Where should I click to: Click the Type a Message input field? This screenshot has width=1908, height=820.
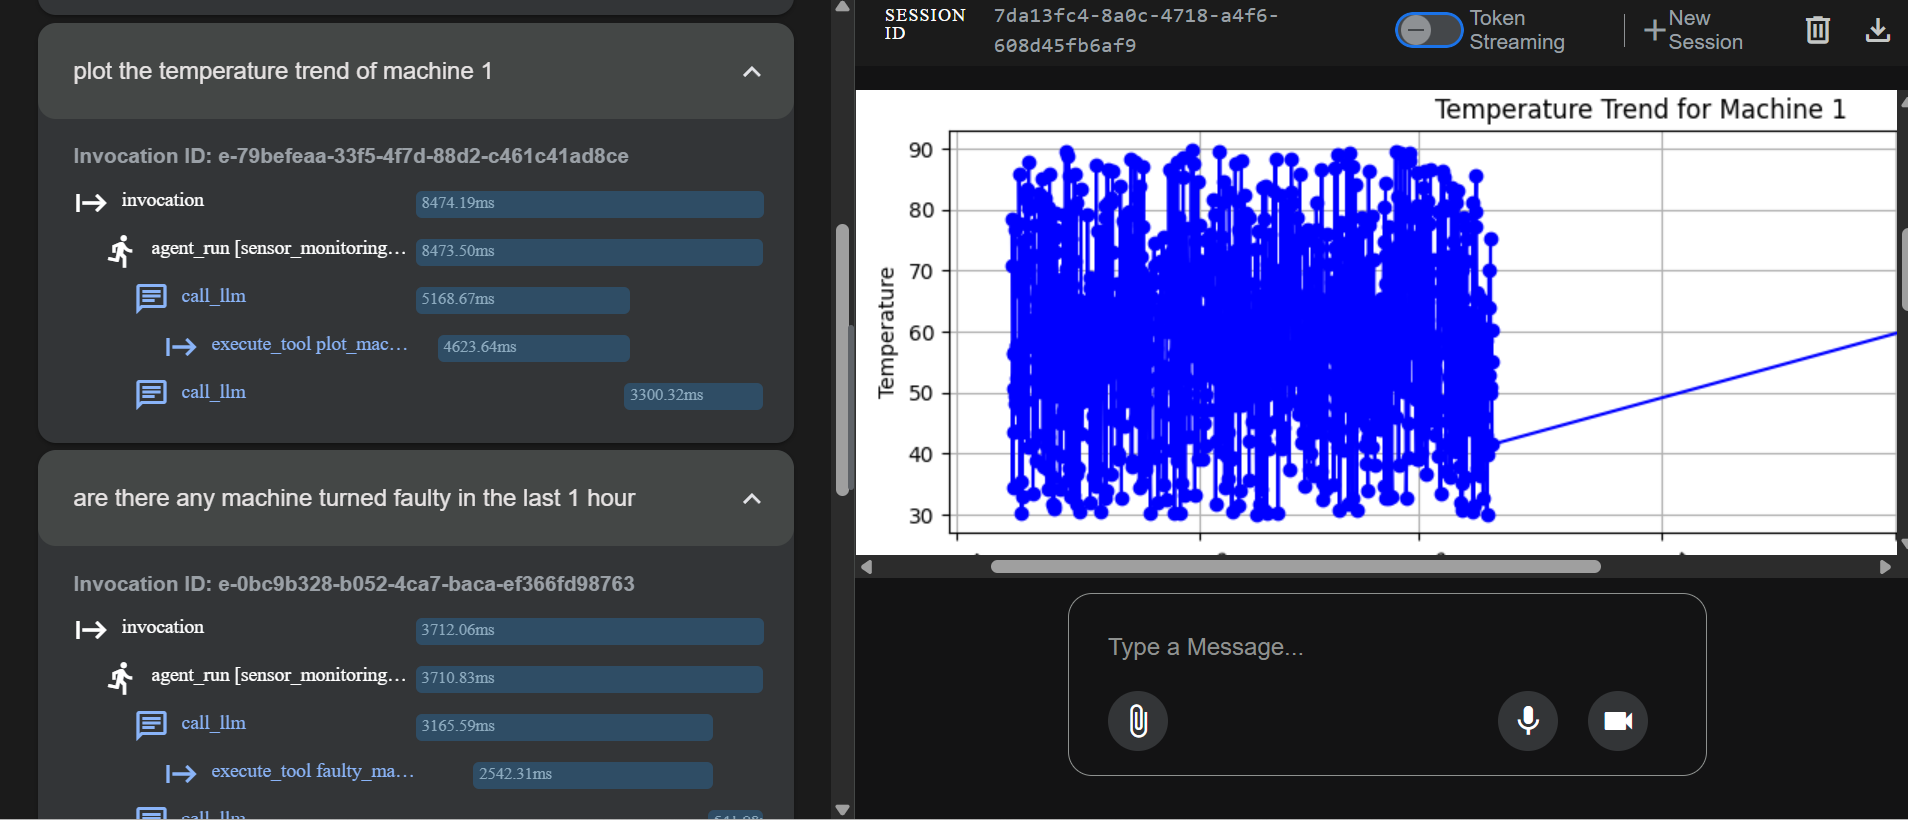coord(1387,647)
